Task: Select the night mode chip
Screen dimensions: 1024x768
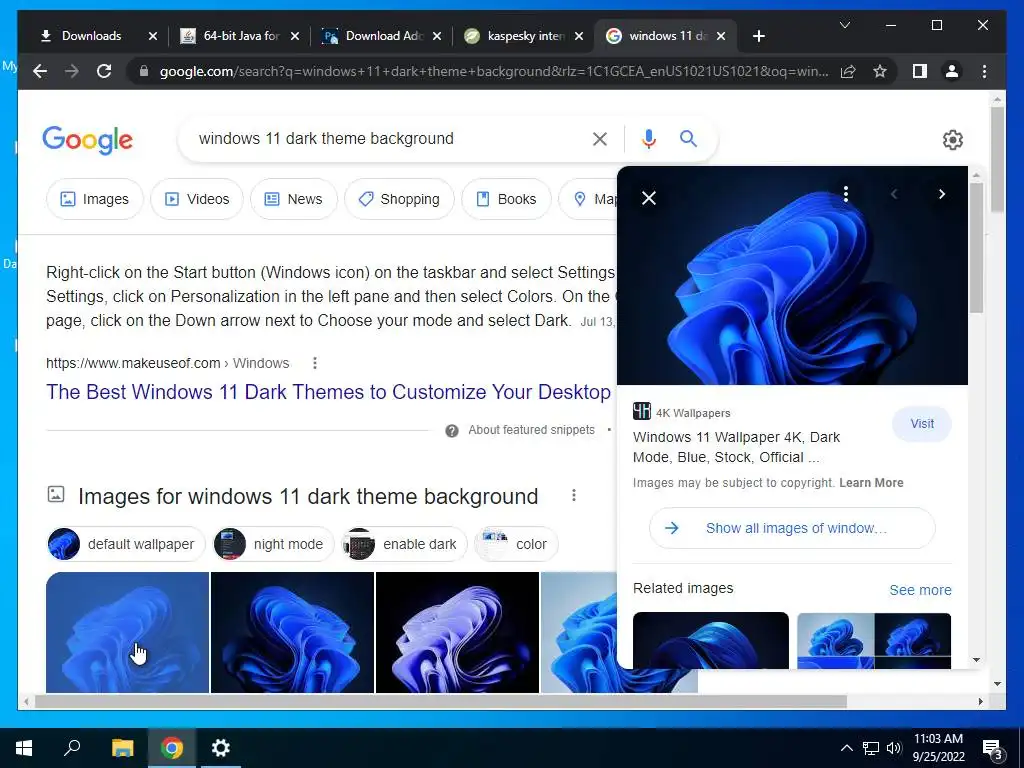Action: click(x=274, y=544)
